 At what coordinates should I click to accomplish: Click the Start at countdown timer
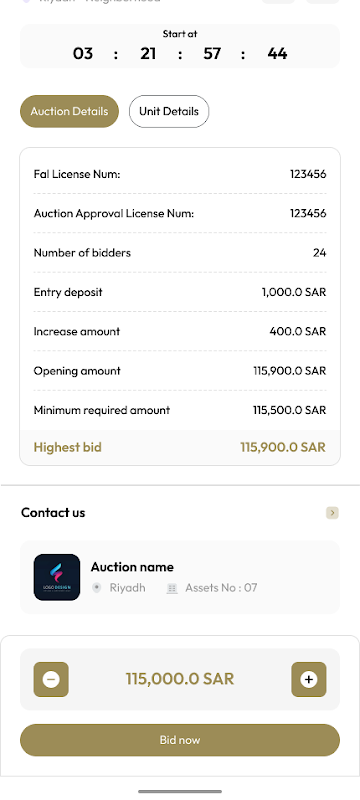[180, 46]
